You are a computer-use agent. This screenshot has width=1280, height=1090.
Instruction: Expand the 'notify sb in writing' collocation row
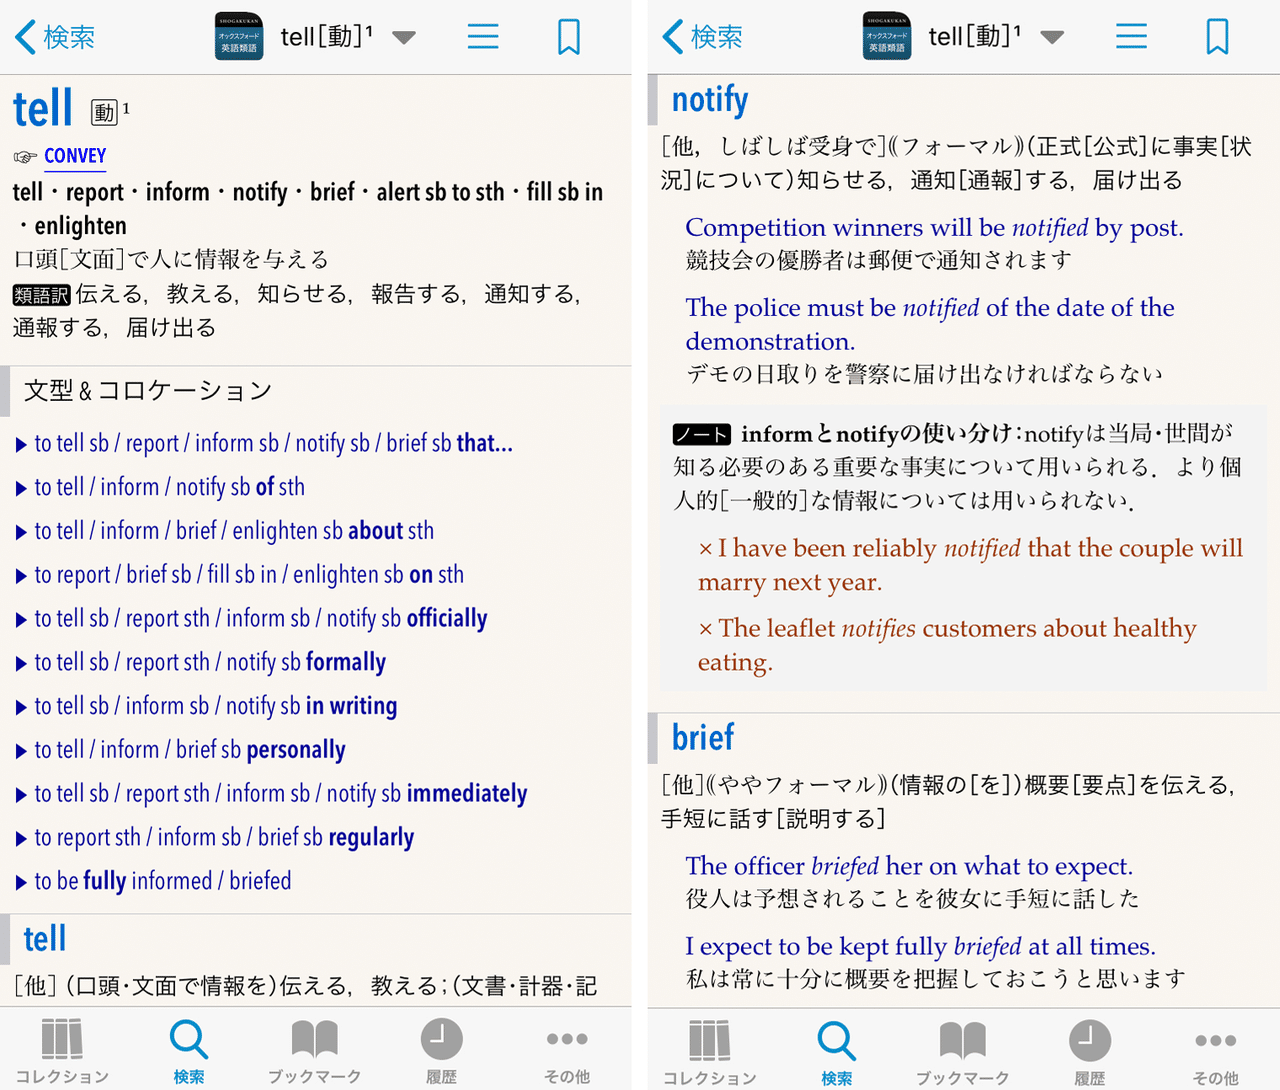(x=206, y=706)
